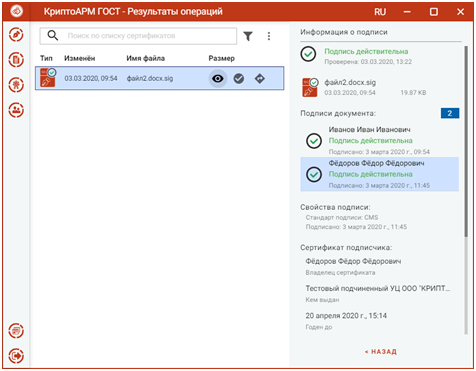The height and width of the screenshot is (371, 476).
Task: Click the verify checkmark icon in file row
Action: point(239,79)
